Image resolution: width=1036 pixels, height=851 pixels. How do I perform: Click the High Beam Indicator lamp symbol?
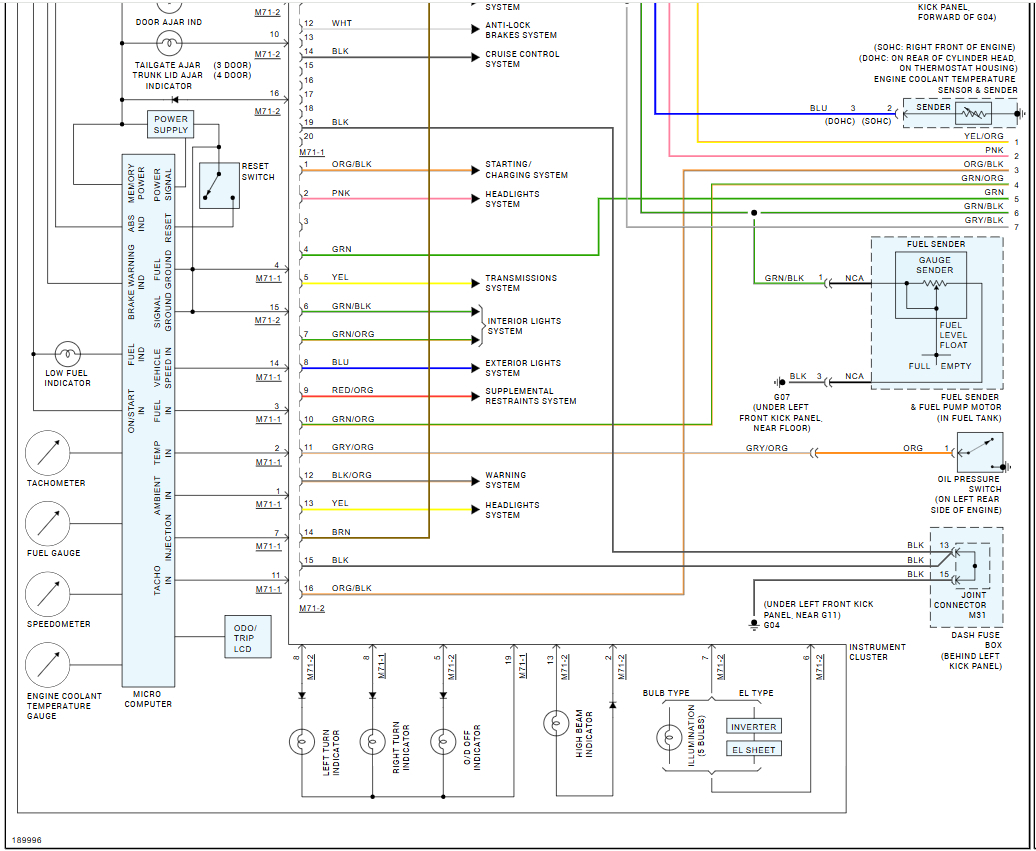point(556,723)
